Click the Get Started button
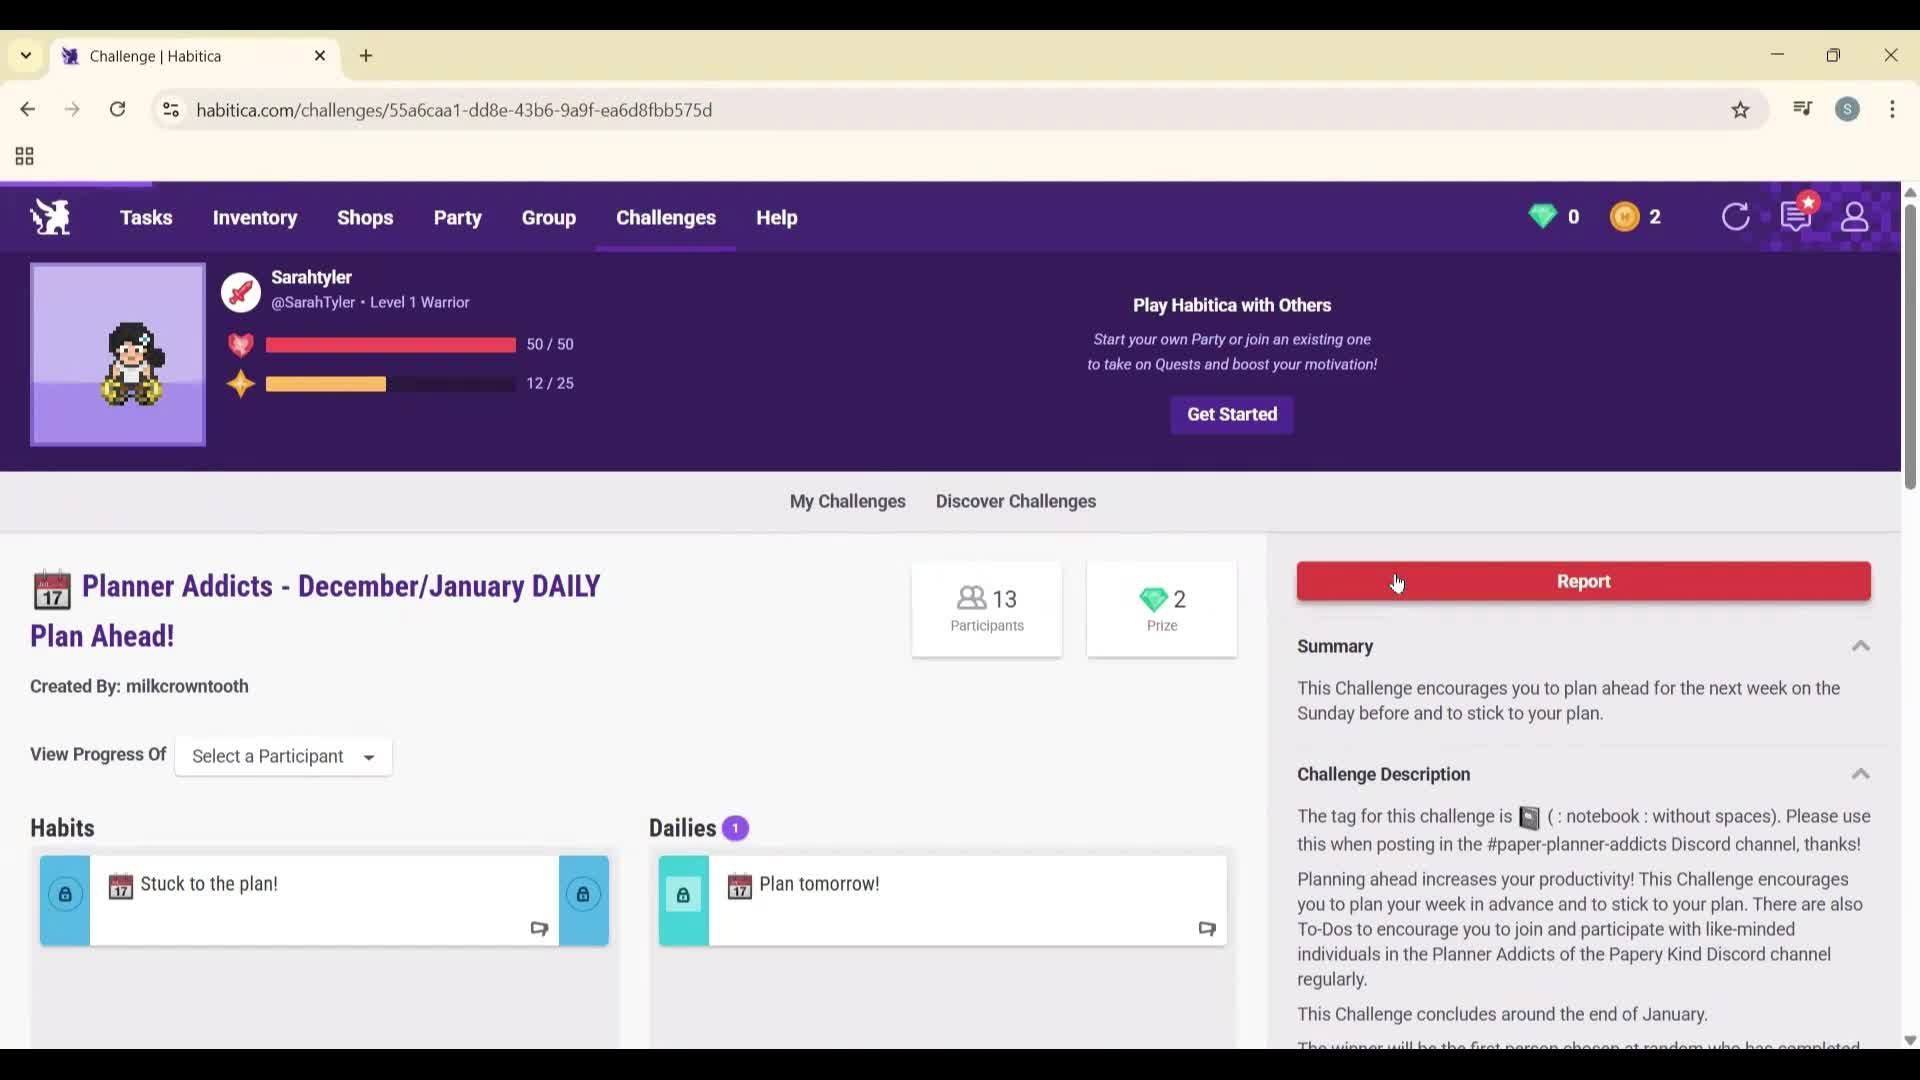The image size is (1920, 1080). (x=1231, y=414)
